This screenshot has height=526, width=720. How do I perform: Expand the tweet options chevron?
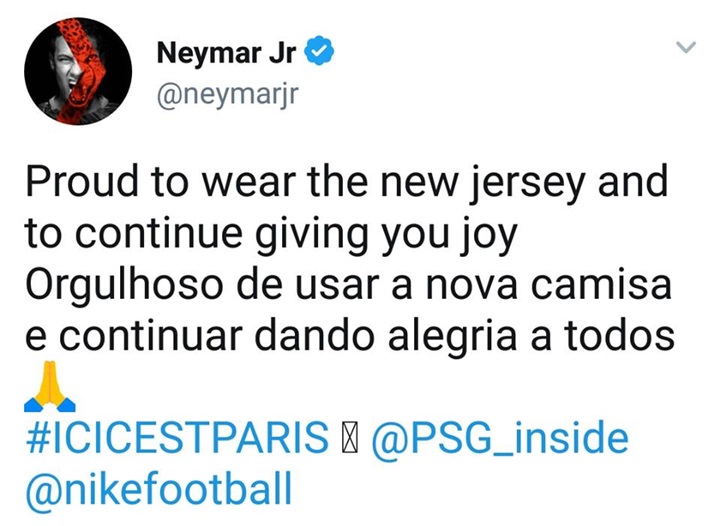[686, 47]
